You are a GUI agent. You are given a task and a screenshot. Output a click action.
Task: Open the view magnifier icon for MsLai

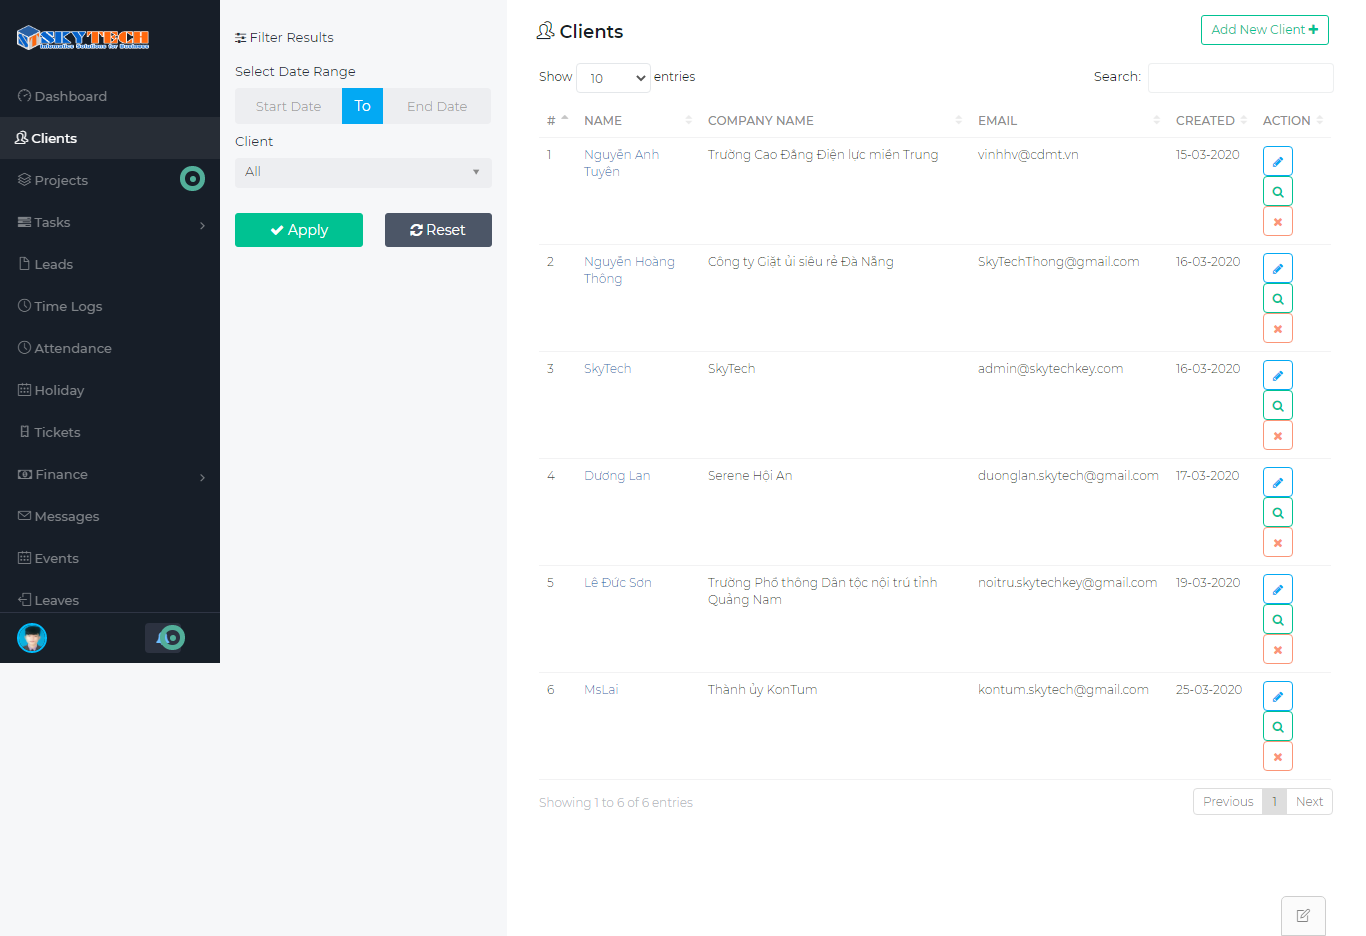1277,726
